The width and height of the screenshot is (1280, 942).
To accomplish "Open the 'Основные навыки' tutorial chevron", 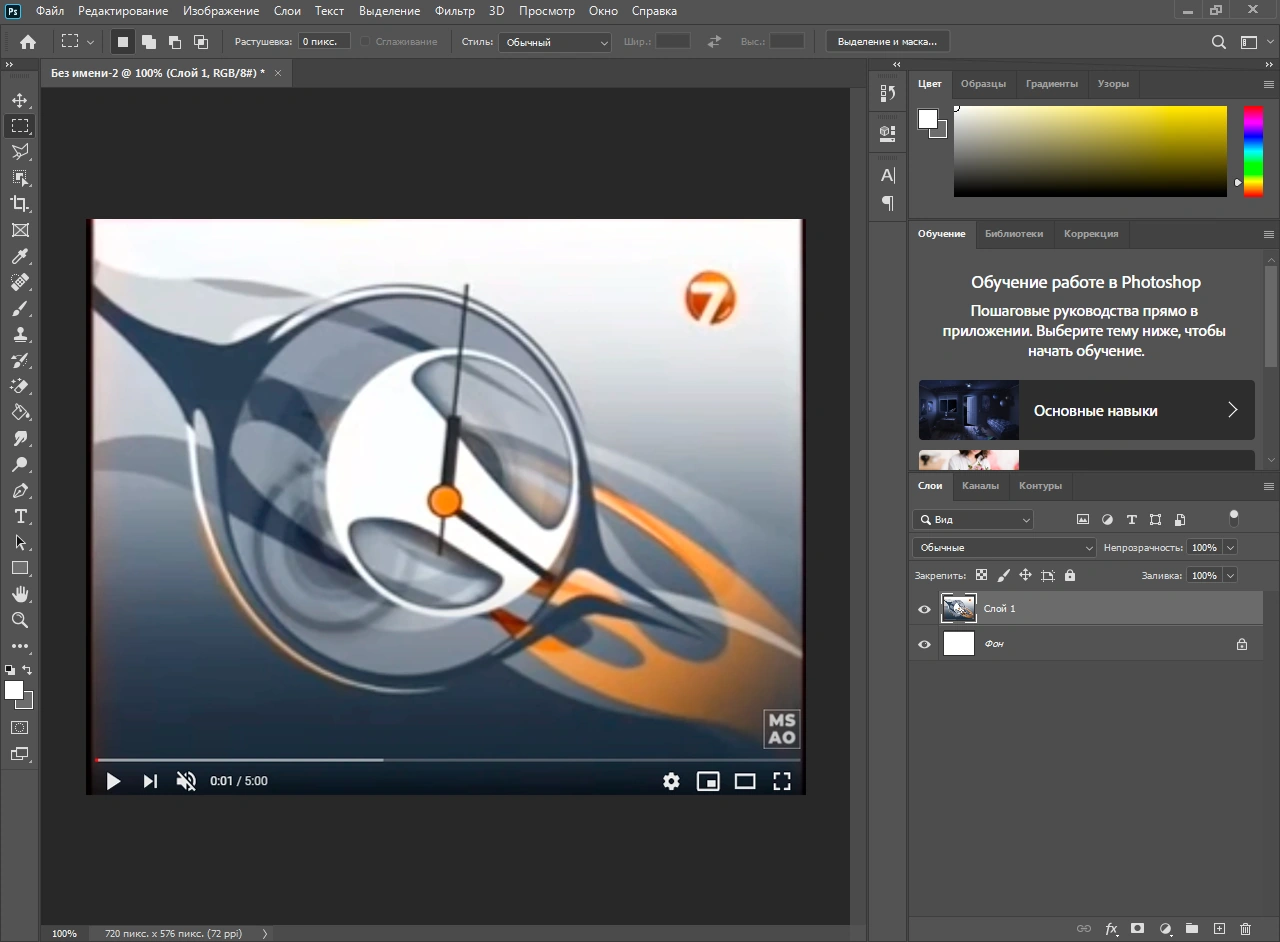I will point(1233,410).
